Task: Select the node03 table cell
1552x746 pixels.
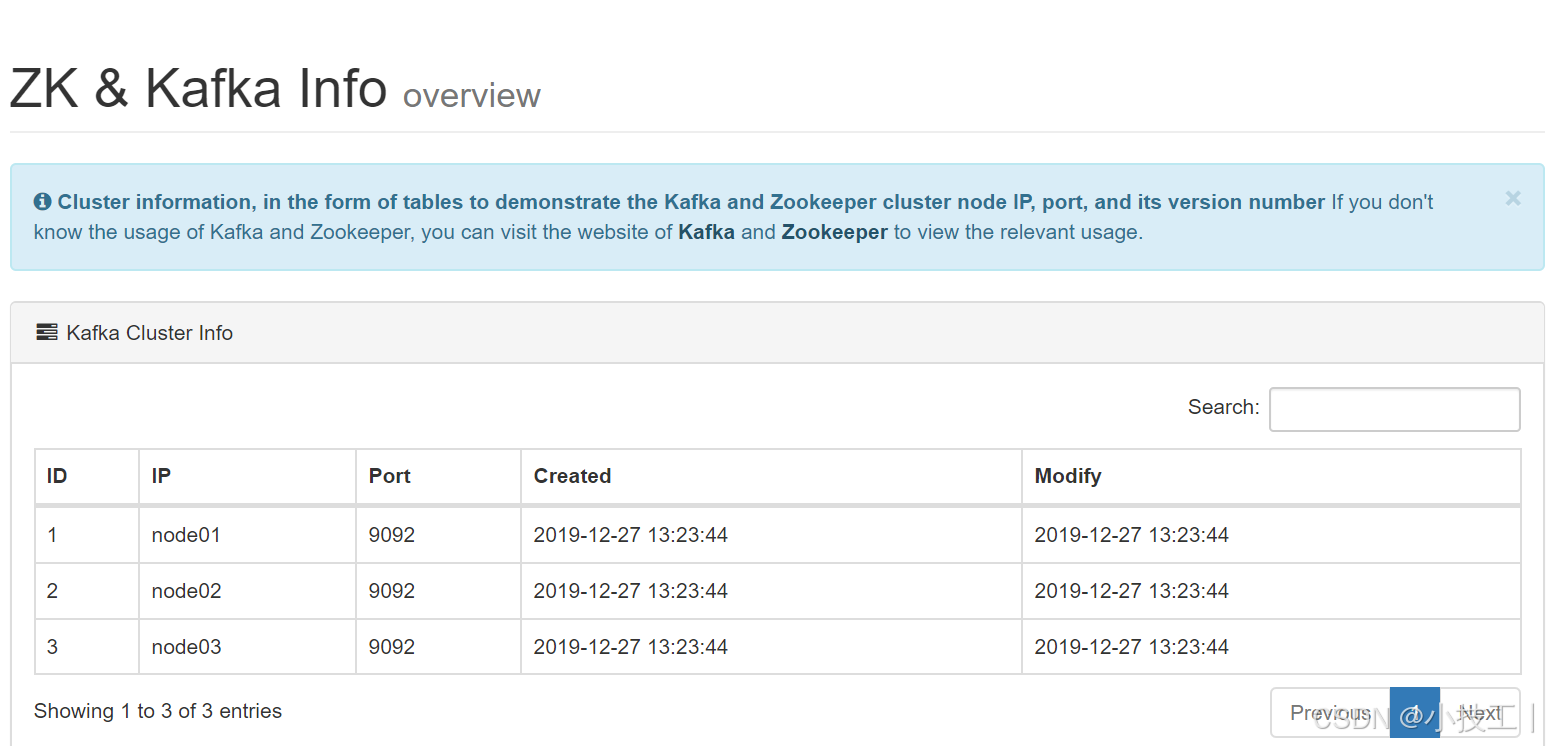Action: (x=247, y=647)
